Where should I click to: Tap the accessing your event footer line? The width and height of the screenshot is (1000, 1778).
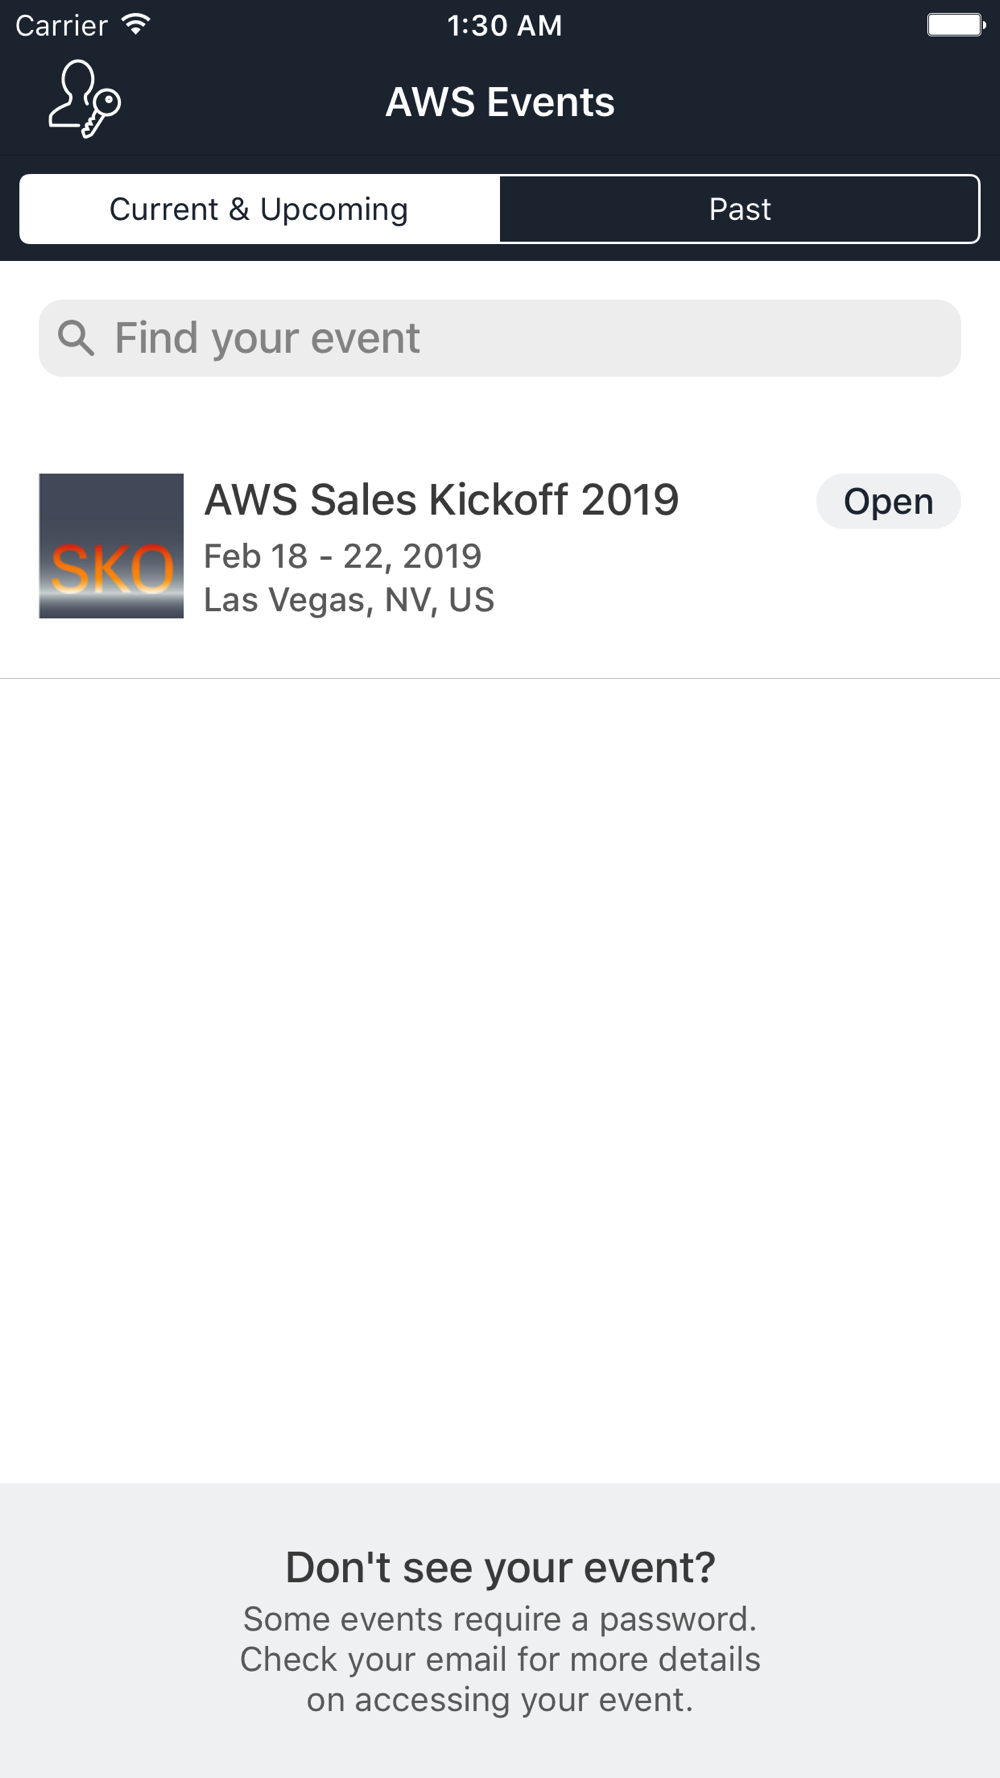pos(500,1699)
